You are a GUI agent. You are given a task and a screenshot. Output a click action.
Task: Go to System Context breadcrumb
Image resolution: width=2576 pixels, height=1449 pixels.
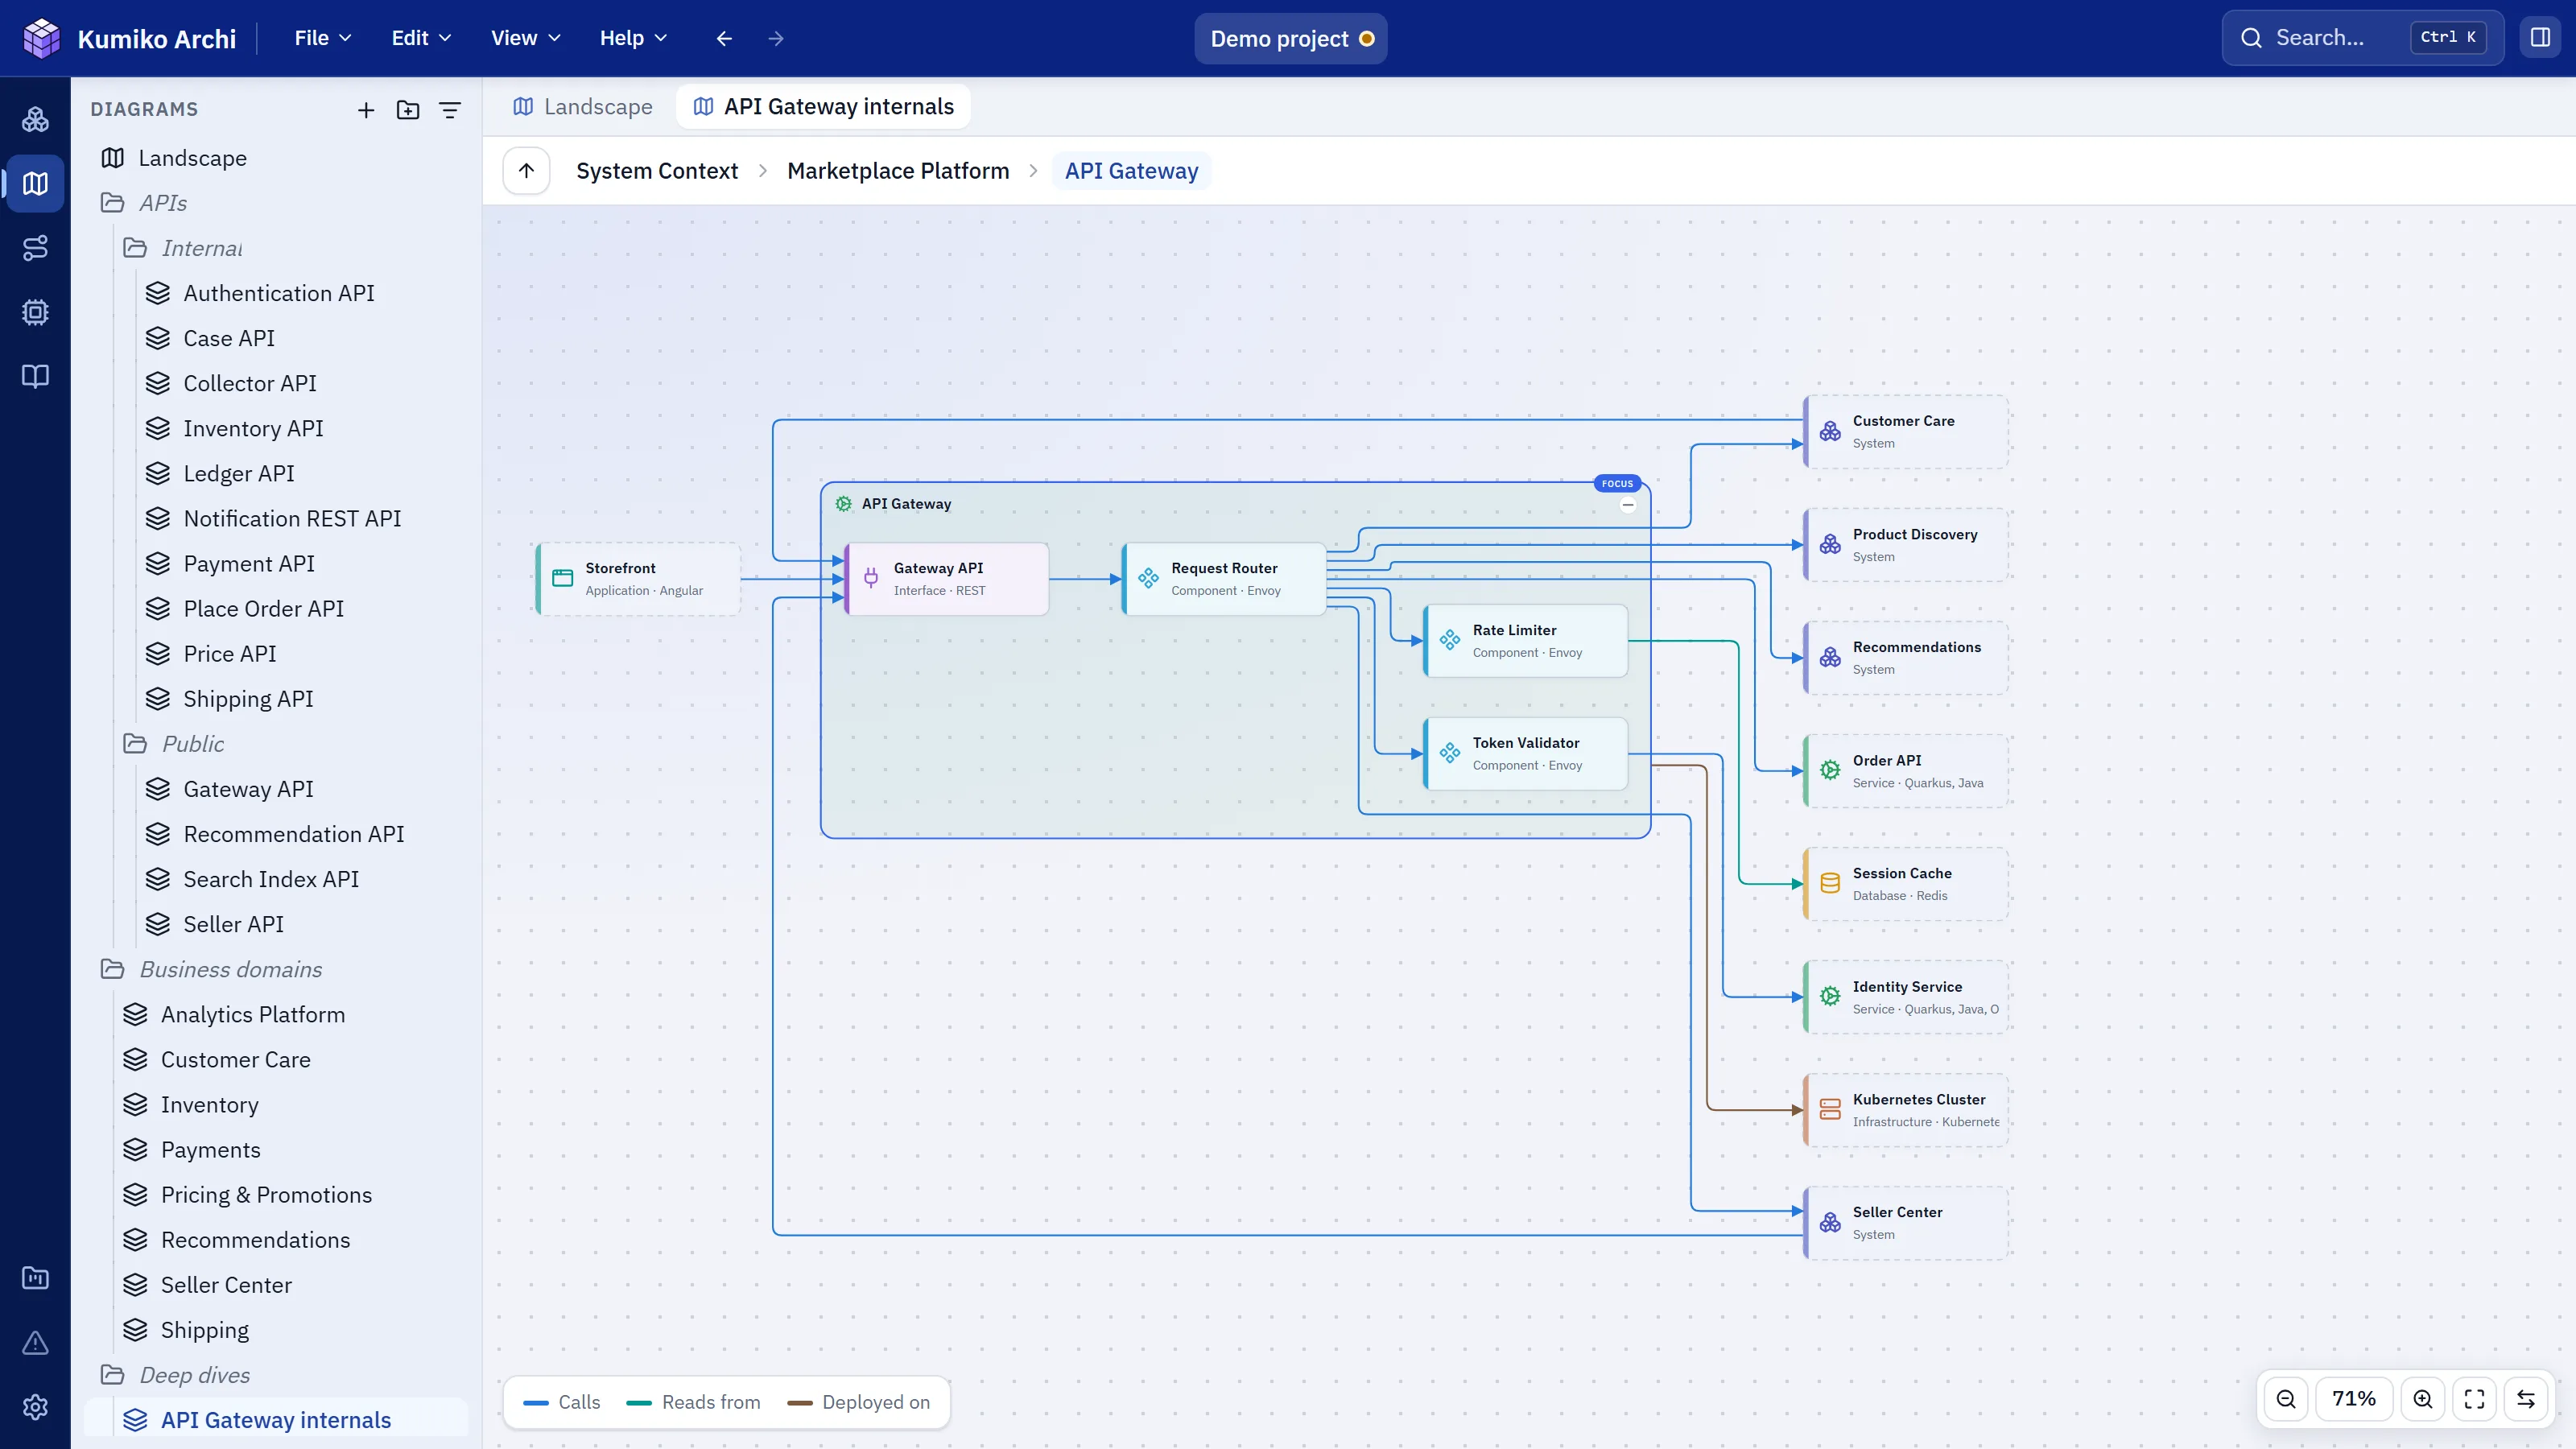pos(657,171)
